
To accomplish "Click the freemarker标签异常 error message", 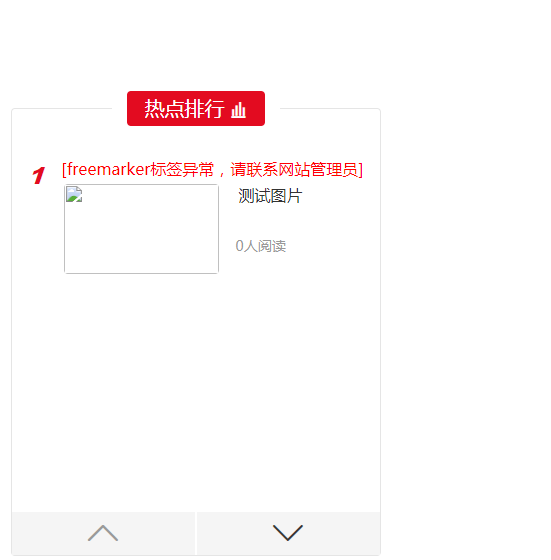I will [x=212, y=169].
